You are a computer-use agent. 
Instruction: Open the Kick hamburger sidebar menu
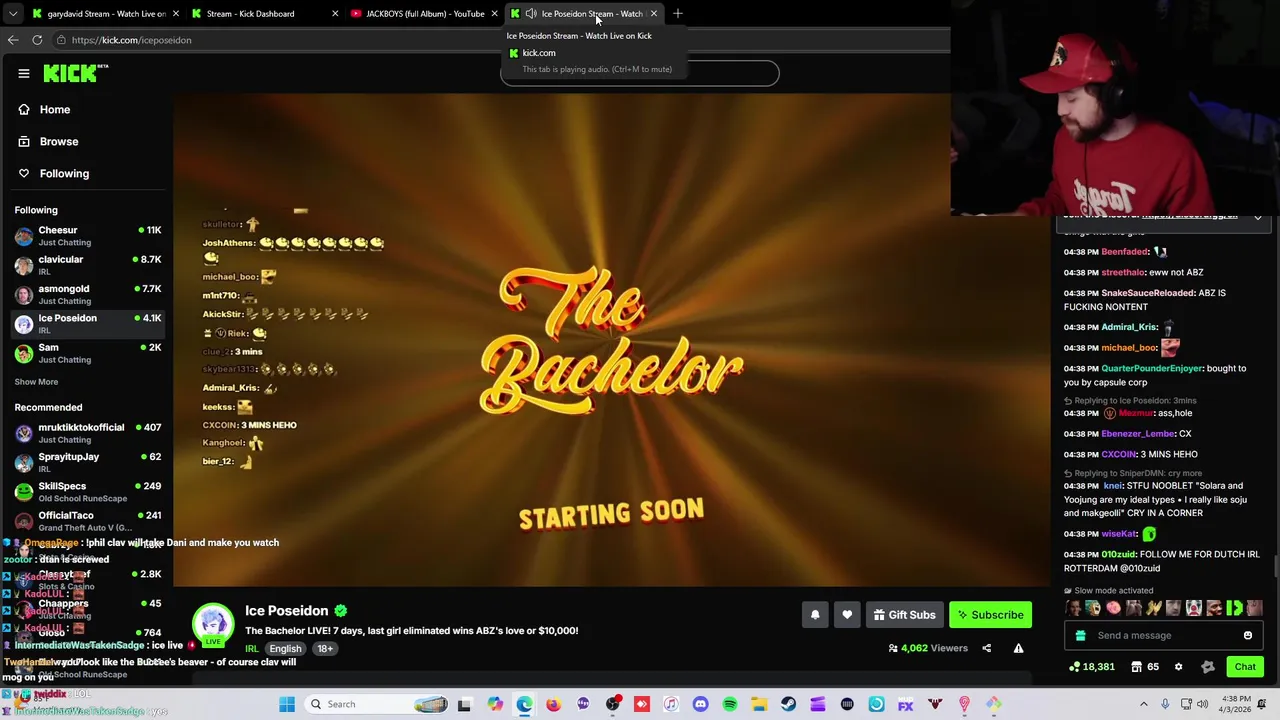24,73
